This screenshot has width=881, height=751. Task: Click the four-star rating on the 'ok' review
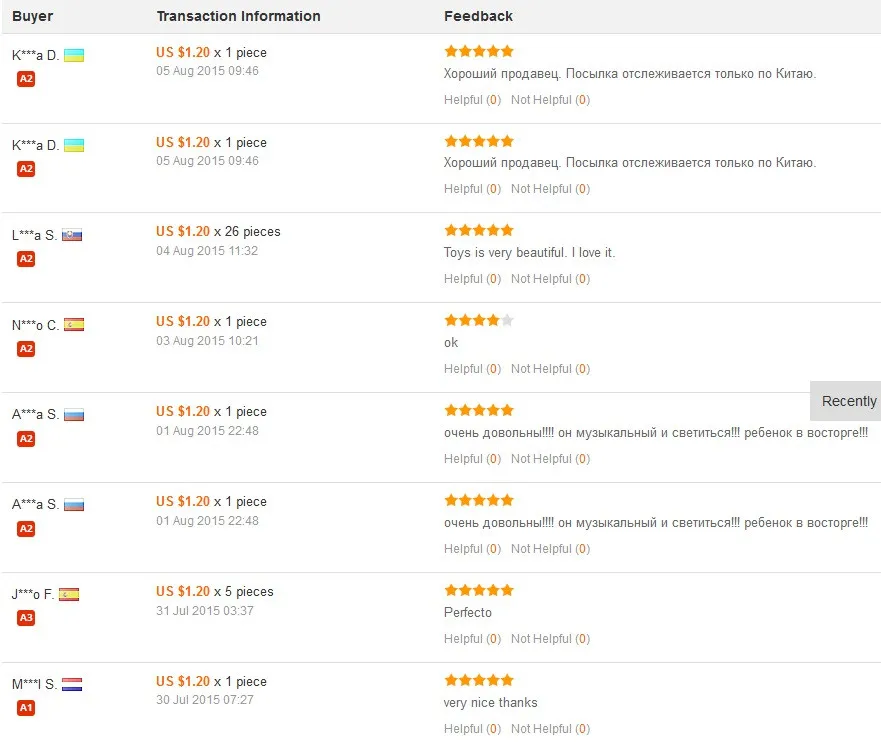479,320
